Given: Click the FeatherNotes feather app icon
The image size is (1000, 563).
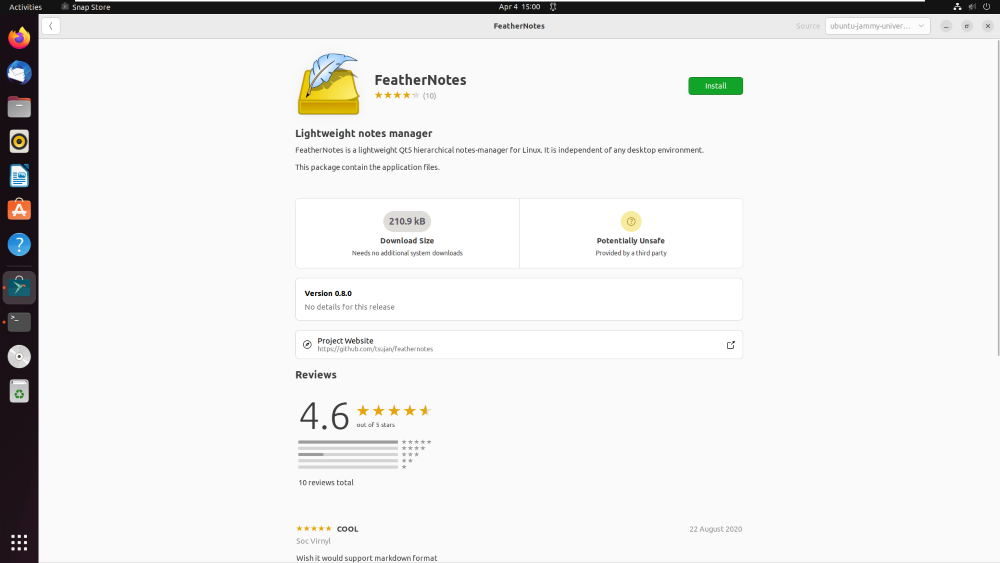Looking at the screenshot, I should 329,84.
